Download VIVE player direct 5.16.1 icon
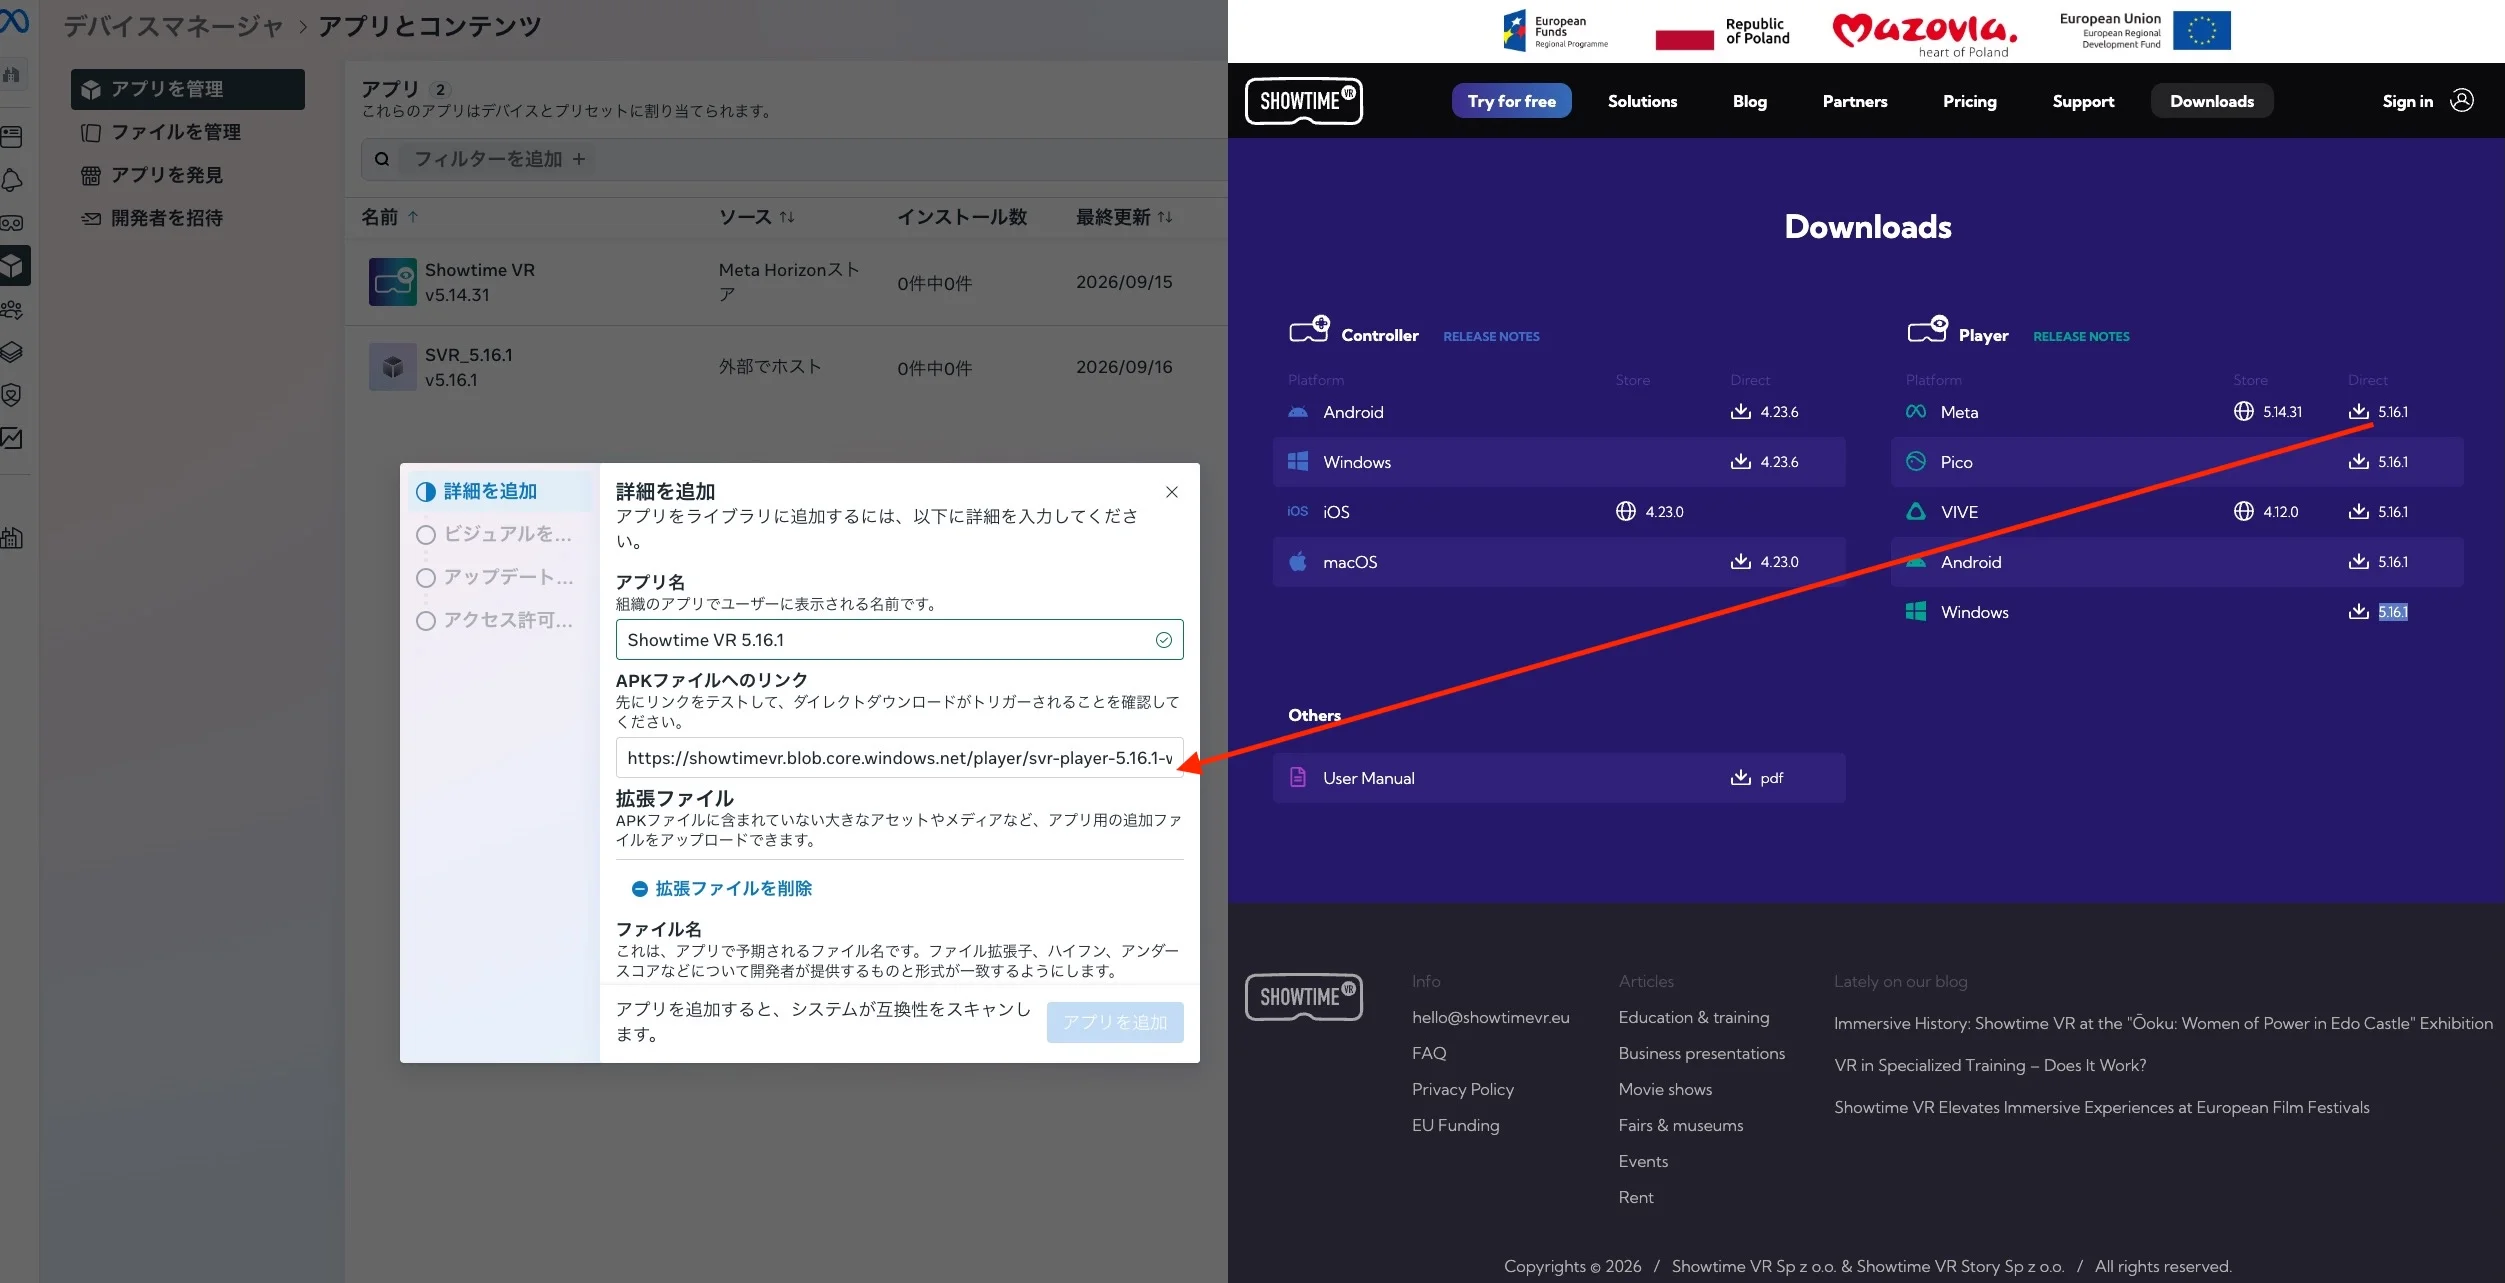This screenshot has height=1283, width=2505. point(2359,511)
